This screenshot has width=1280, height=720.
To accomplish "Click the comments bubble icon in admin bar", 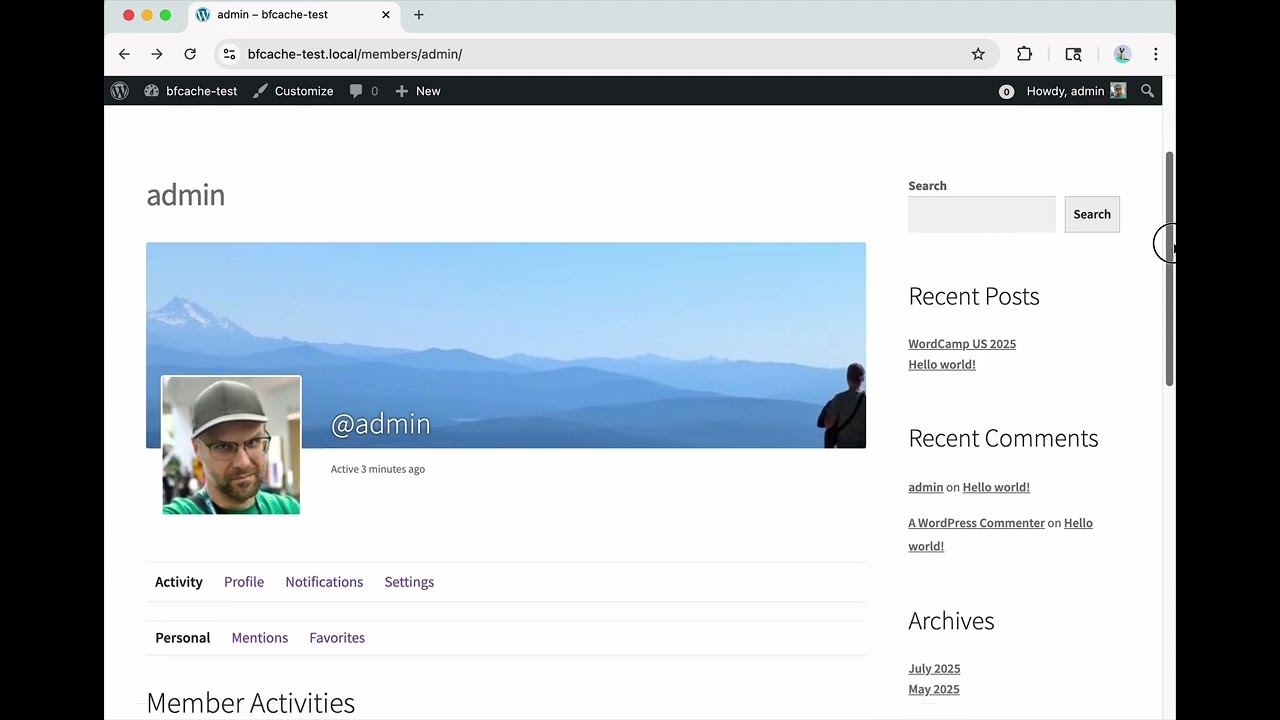I will (356, 91).
